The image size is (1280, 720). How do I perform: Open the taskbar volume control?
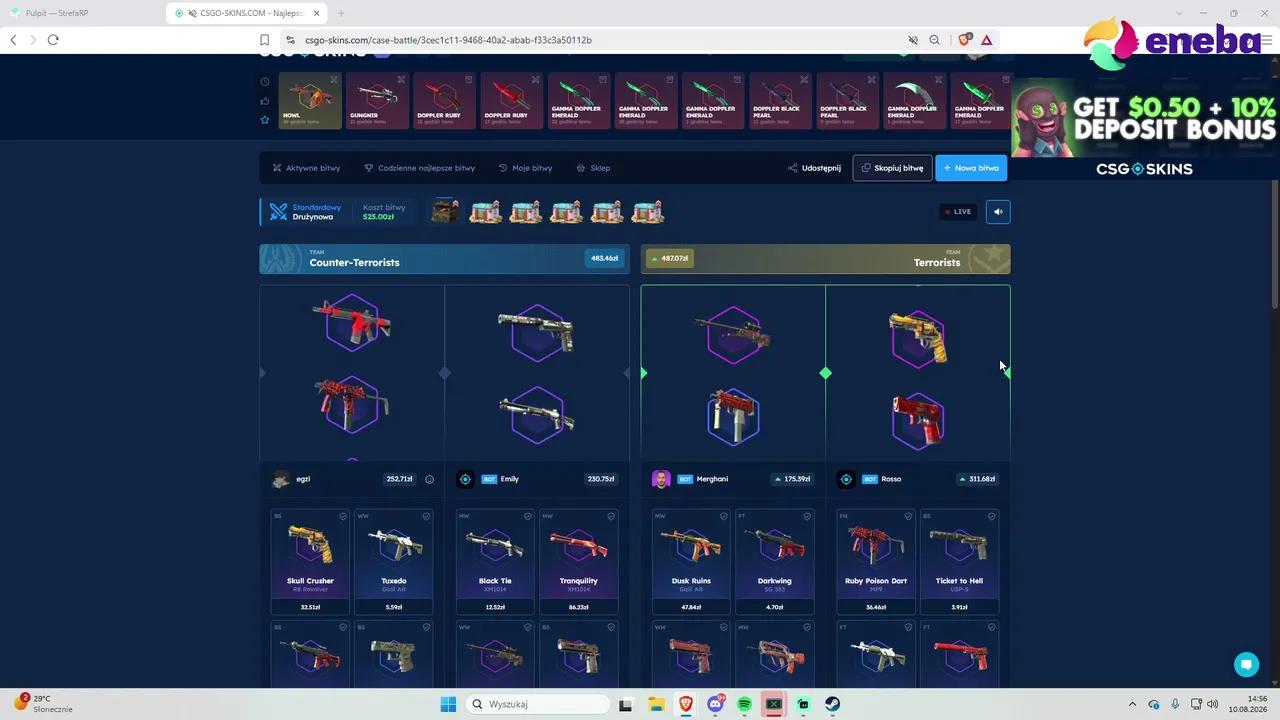coord(1212,704)
